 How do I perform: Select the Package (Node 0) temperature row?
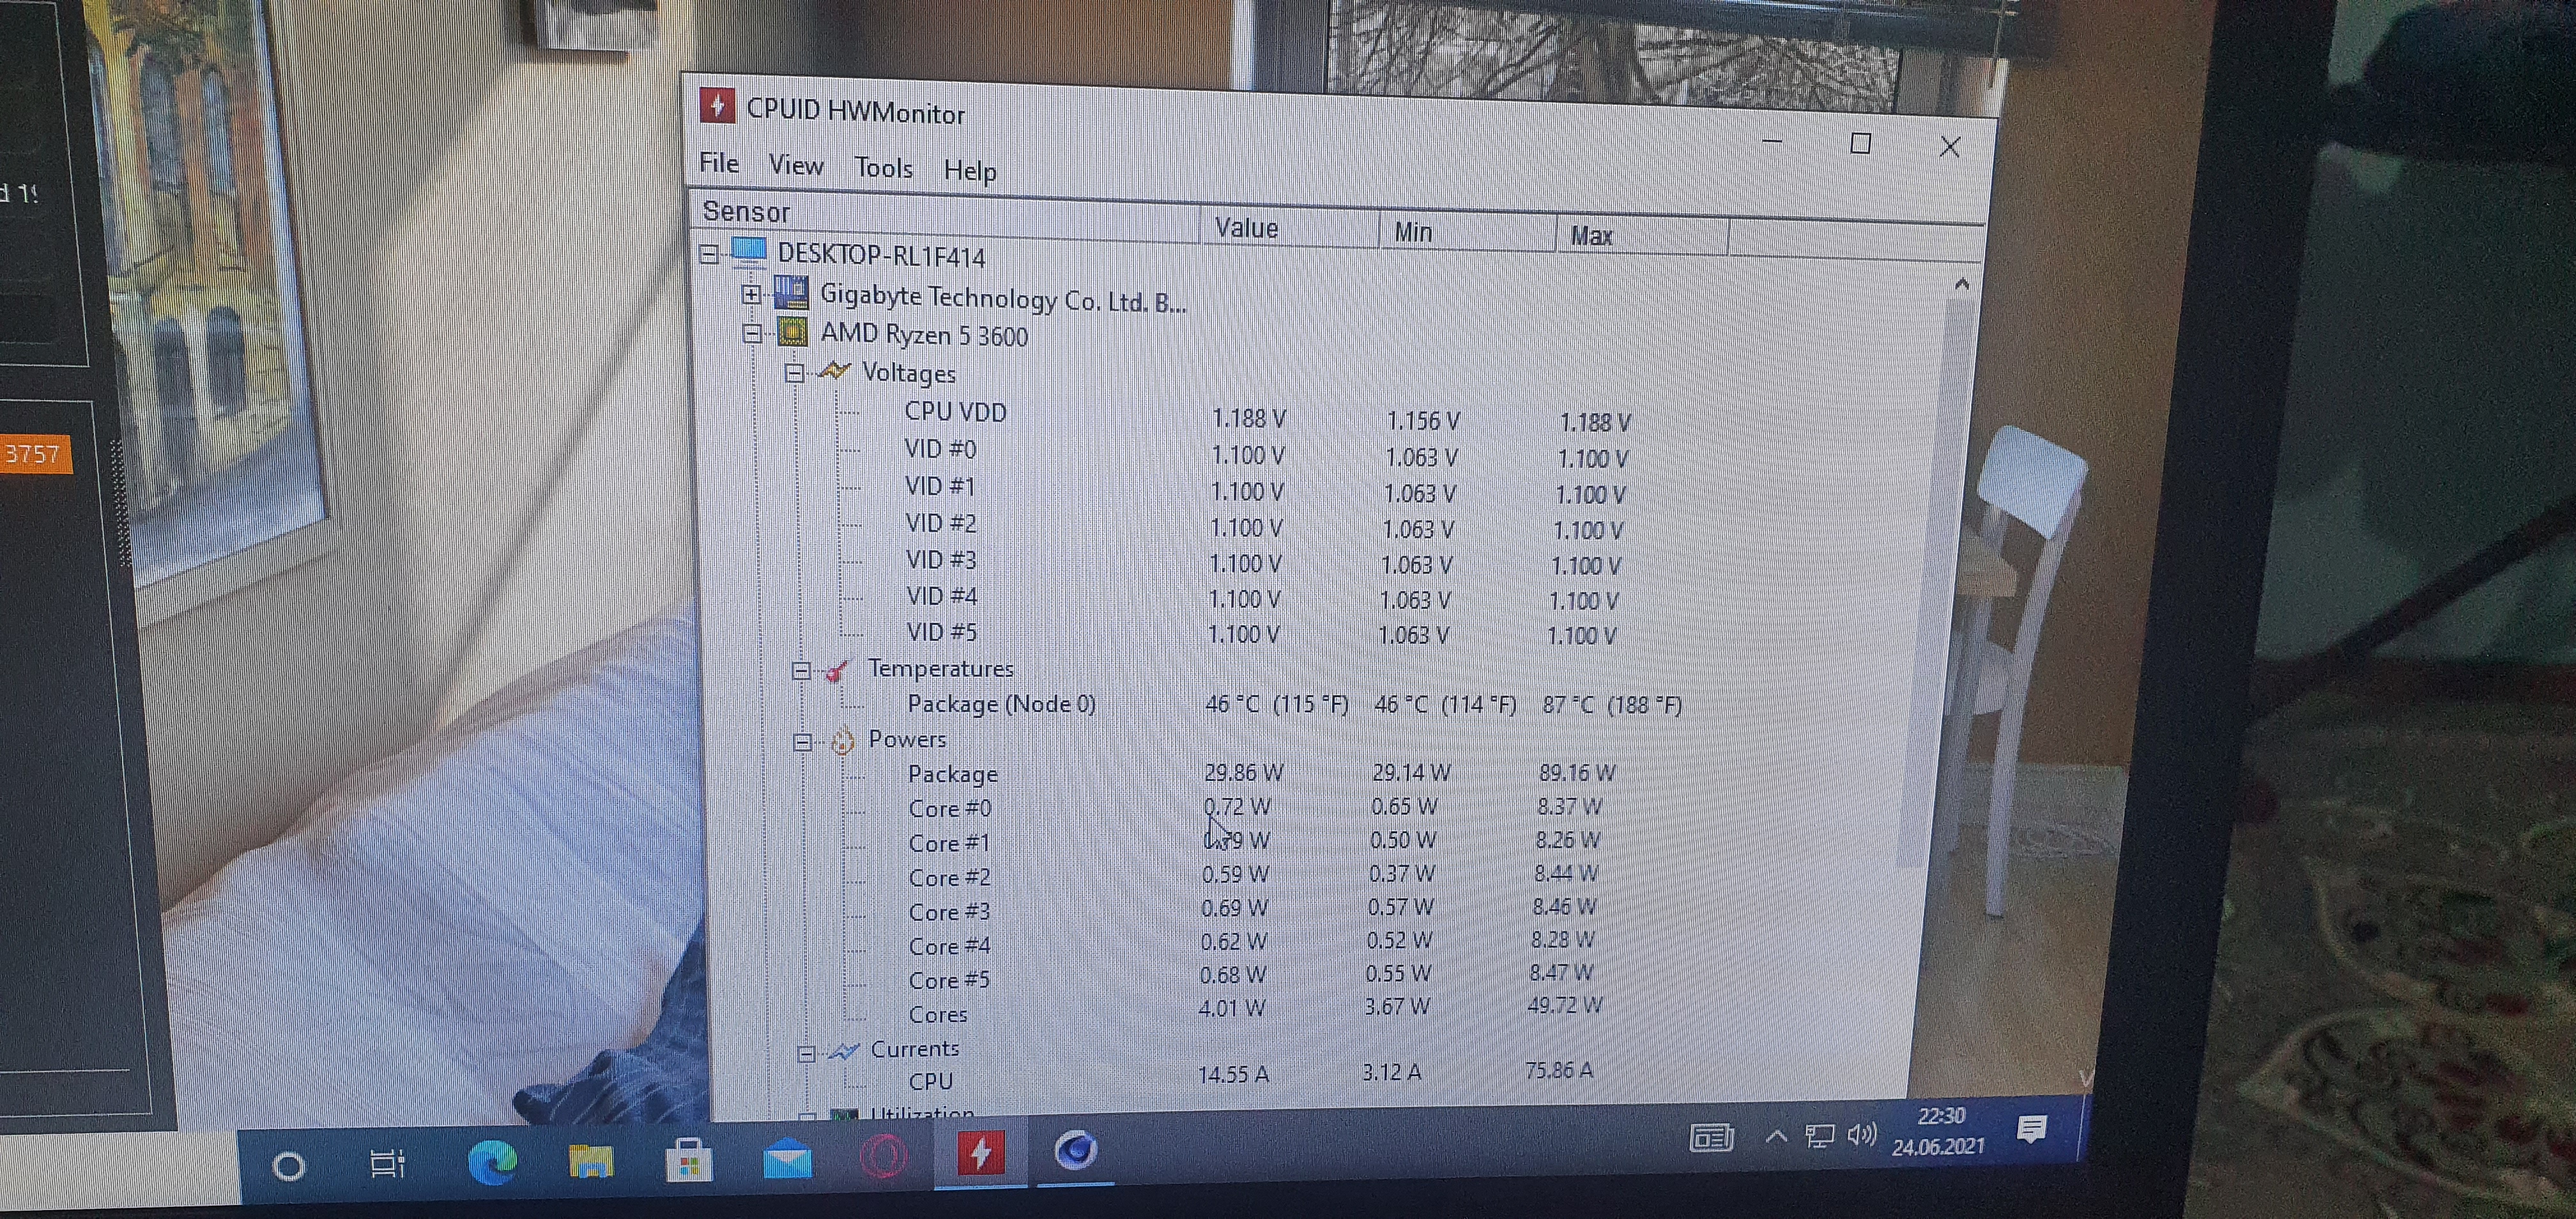point(1001,704)
